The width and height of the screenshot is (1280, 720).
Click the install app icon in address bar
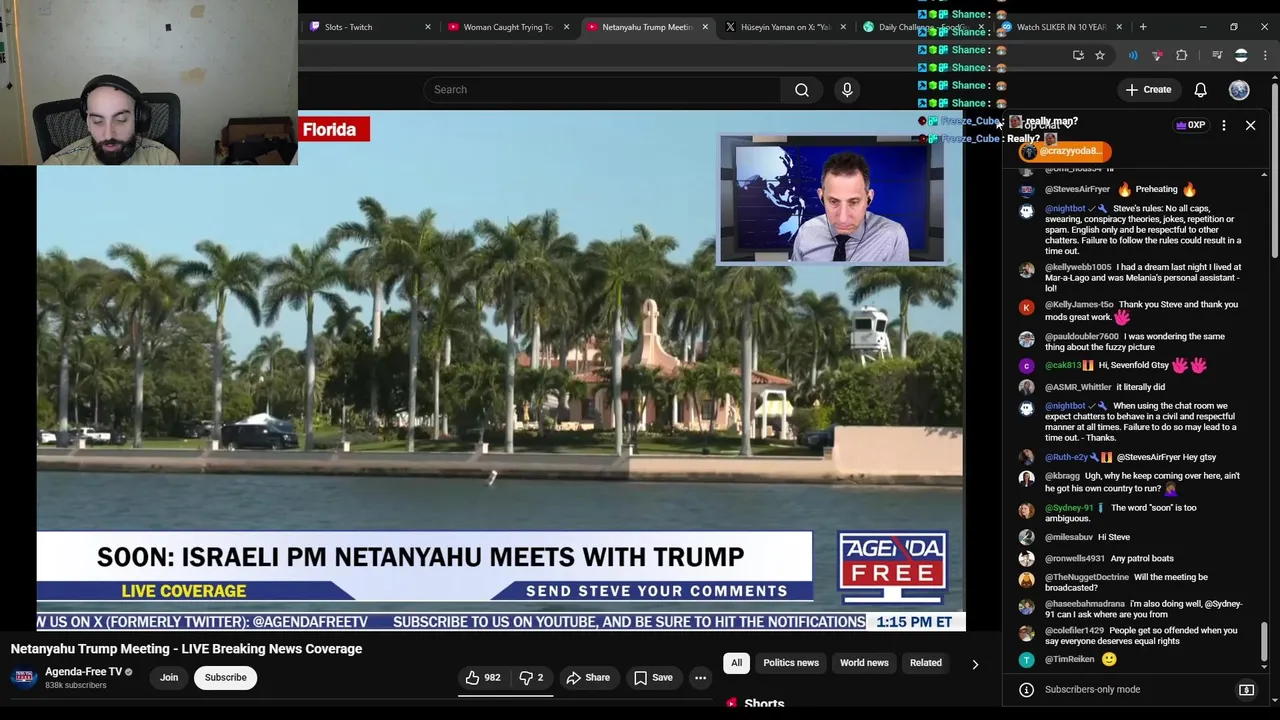coord(1078,55)
